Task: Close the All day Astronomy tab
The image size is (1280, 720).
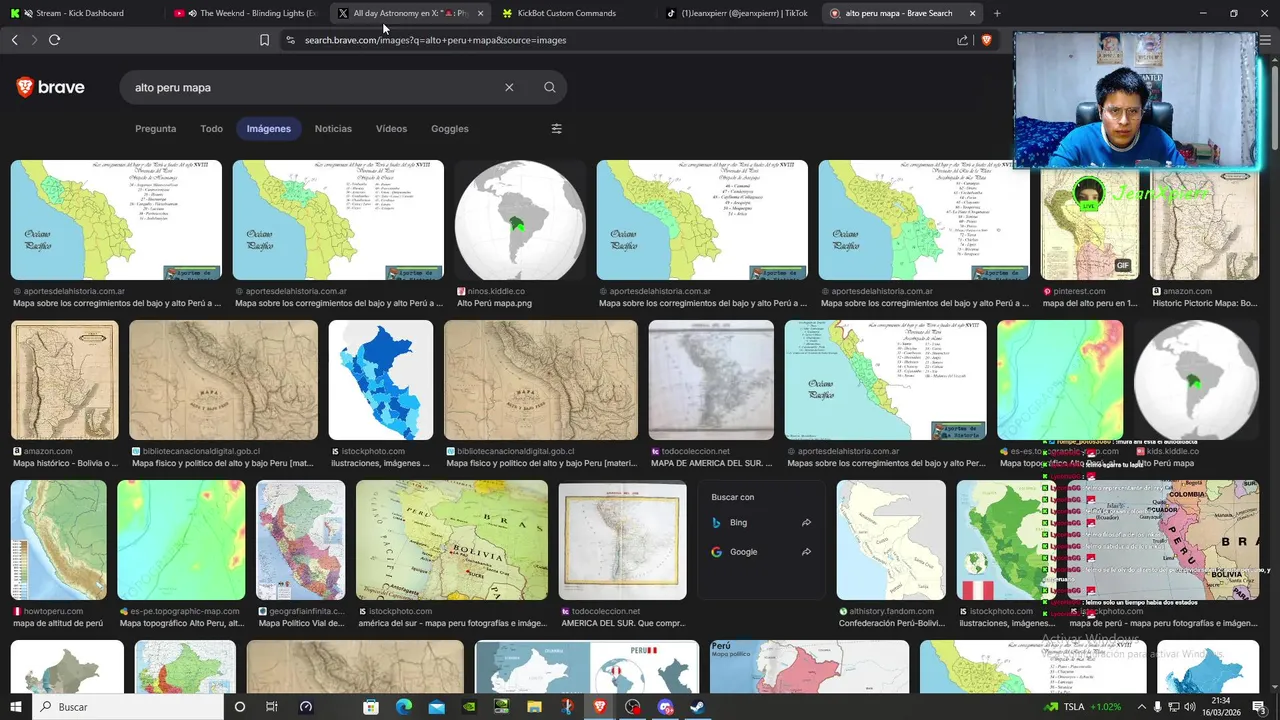Action: tap(480, 13)
